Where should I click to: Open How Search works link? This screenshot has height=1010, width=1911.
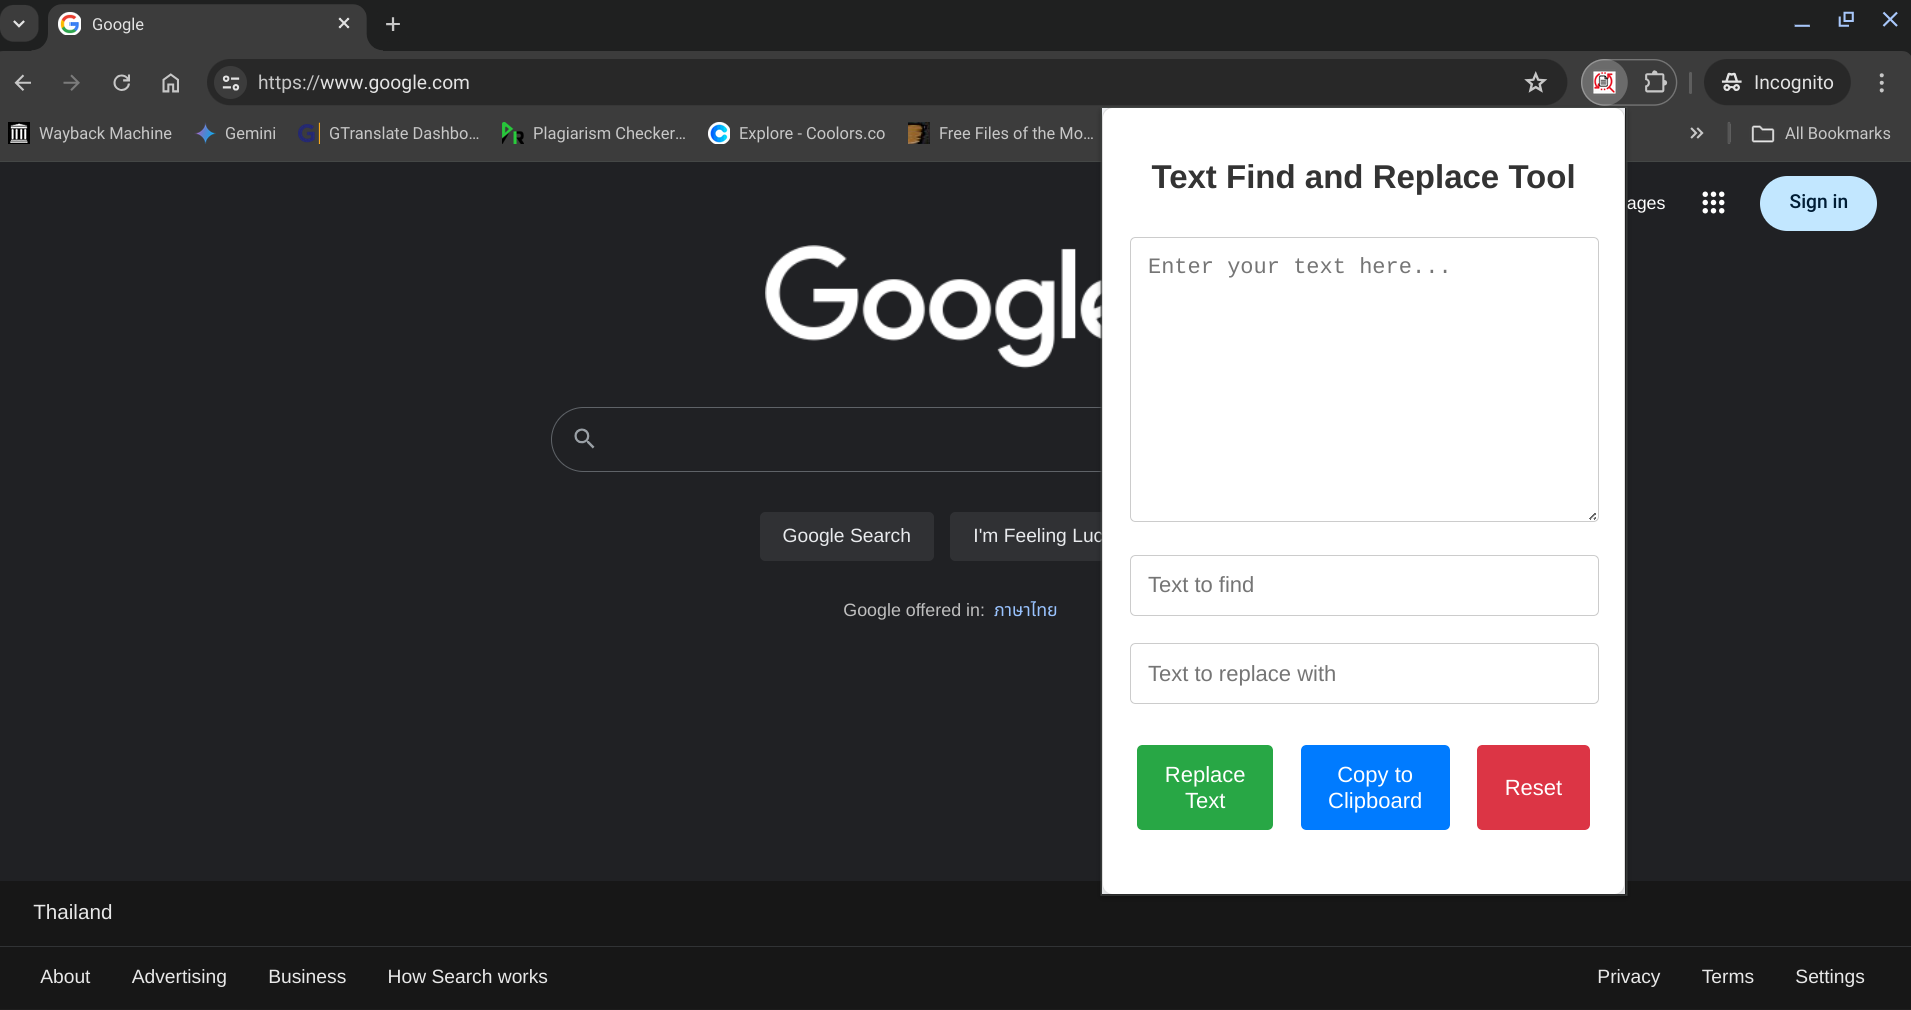pos(467,977)
